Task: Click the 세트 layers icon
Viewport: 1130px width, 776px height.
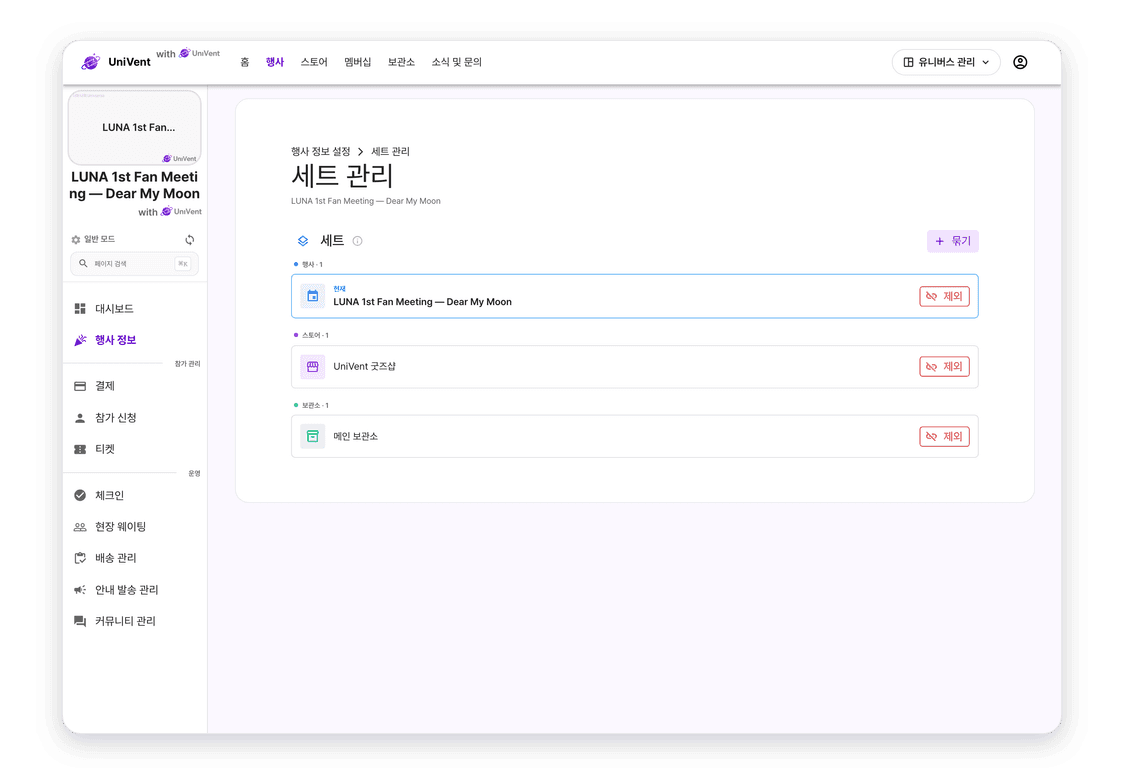Action: [303, 241]
